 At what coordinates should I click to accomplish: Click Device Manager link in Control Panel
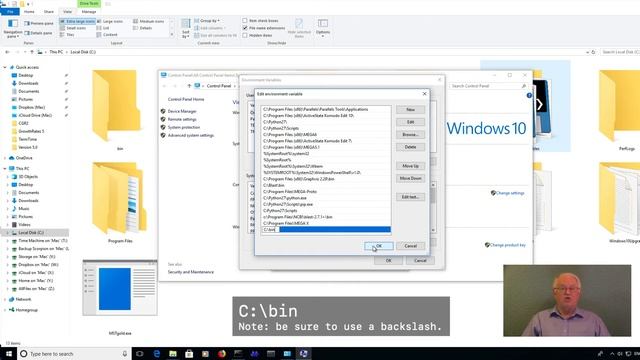click(x=182, y=111)
